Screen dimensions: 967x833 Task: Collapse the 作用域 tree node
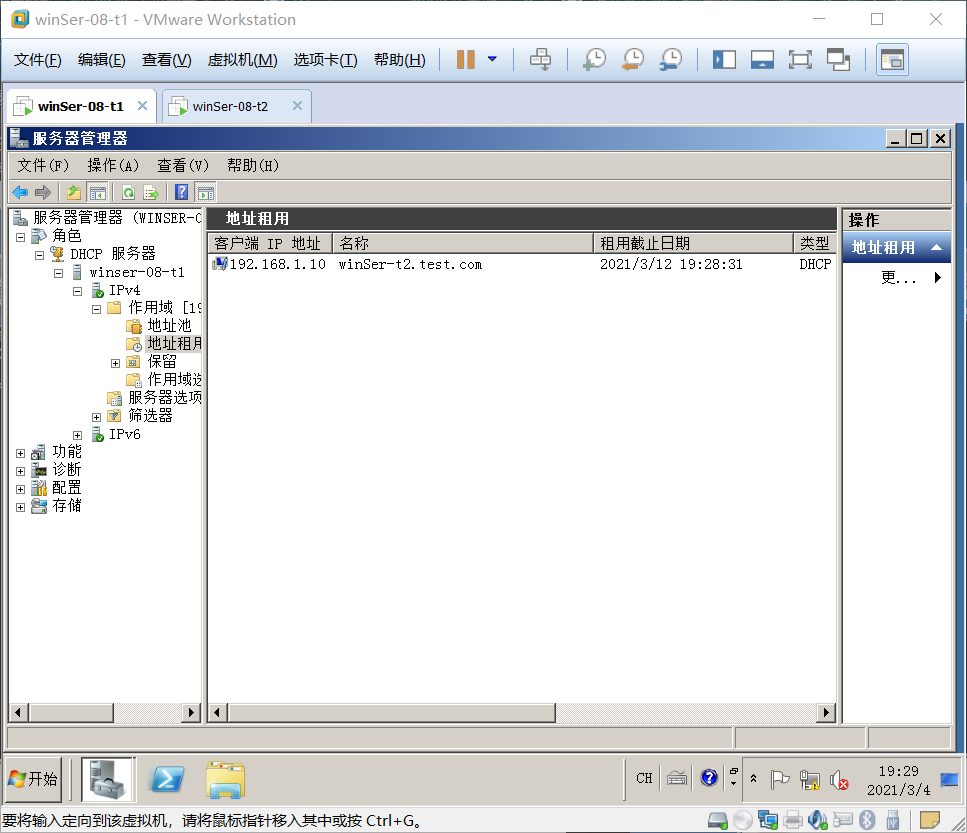click(97, 309)
